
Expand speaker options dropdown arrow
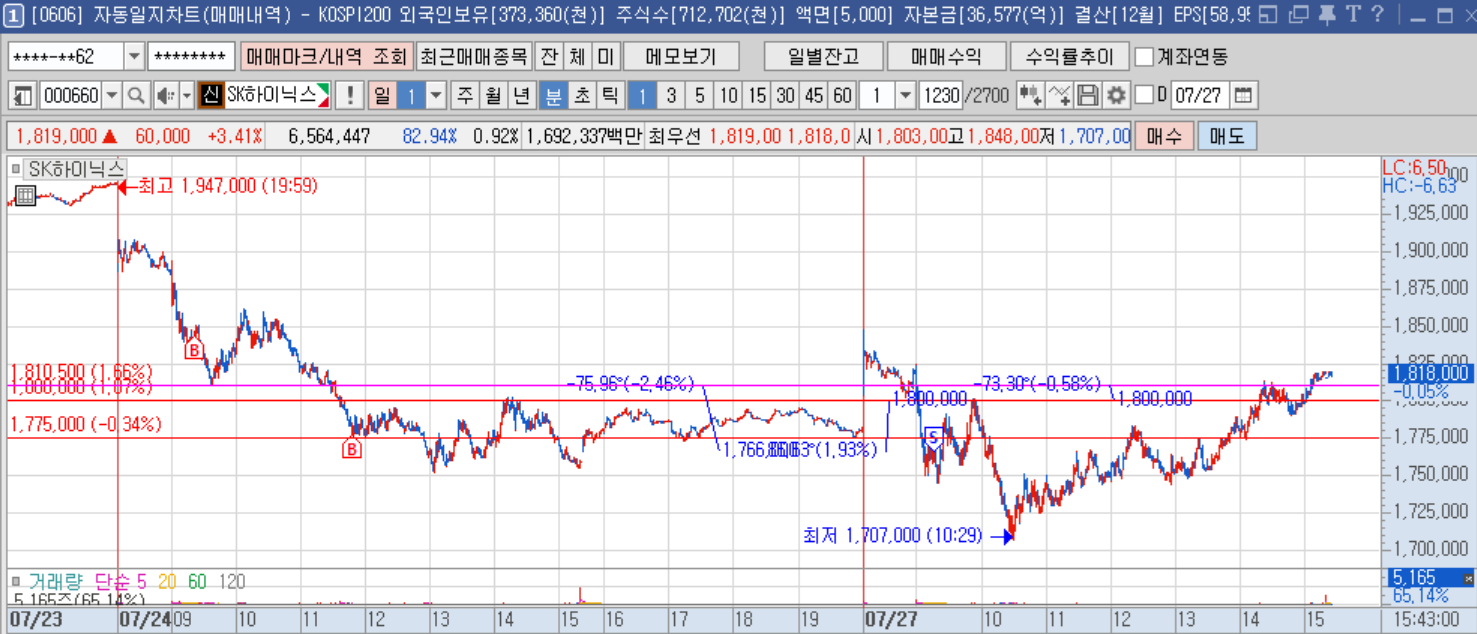click(x=187, y=96)
